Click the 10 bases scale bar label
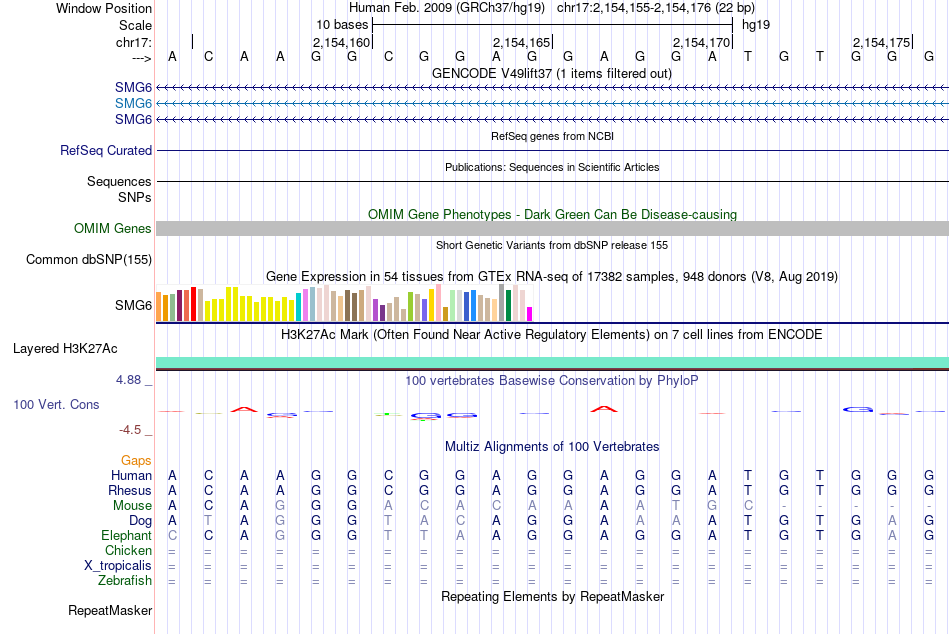Image resolution: width=950 pixels, height=634 pixels. click(342, 25)
